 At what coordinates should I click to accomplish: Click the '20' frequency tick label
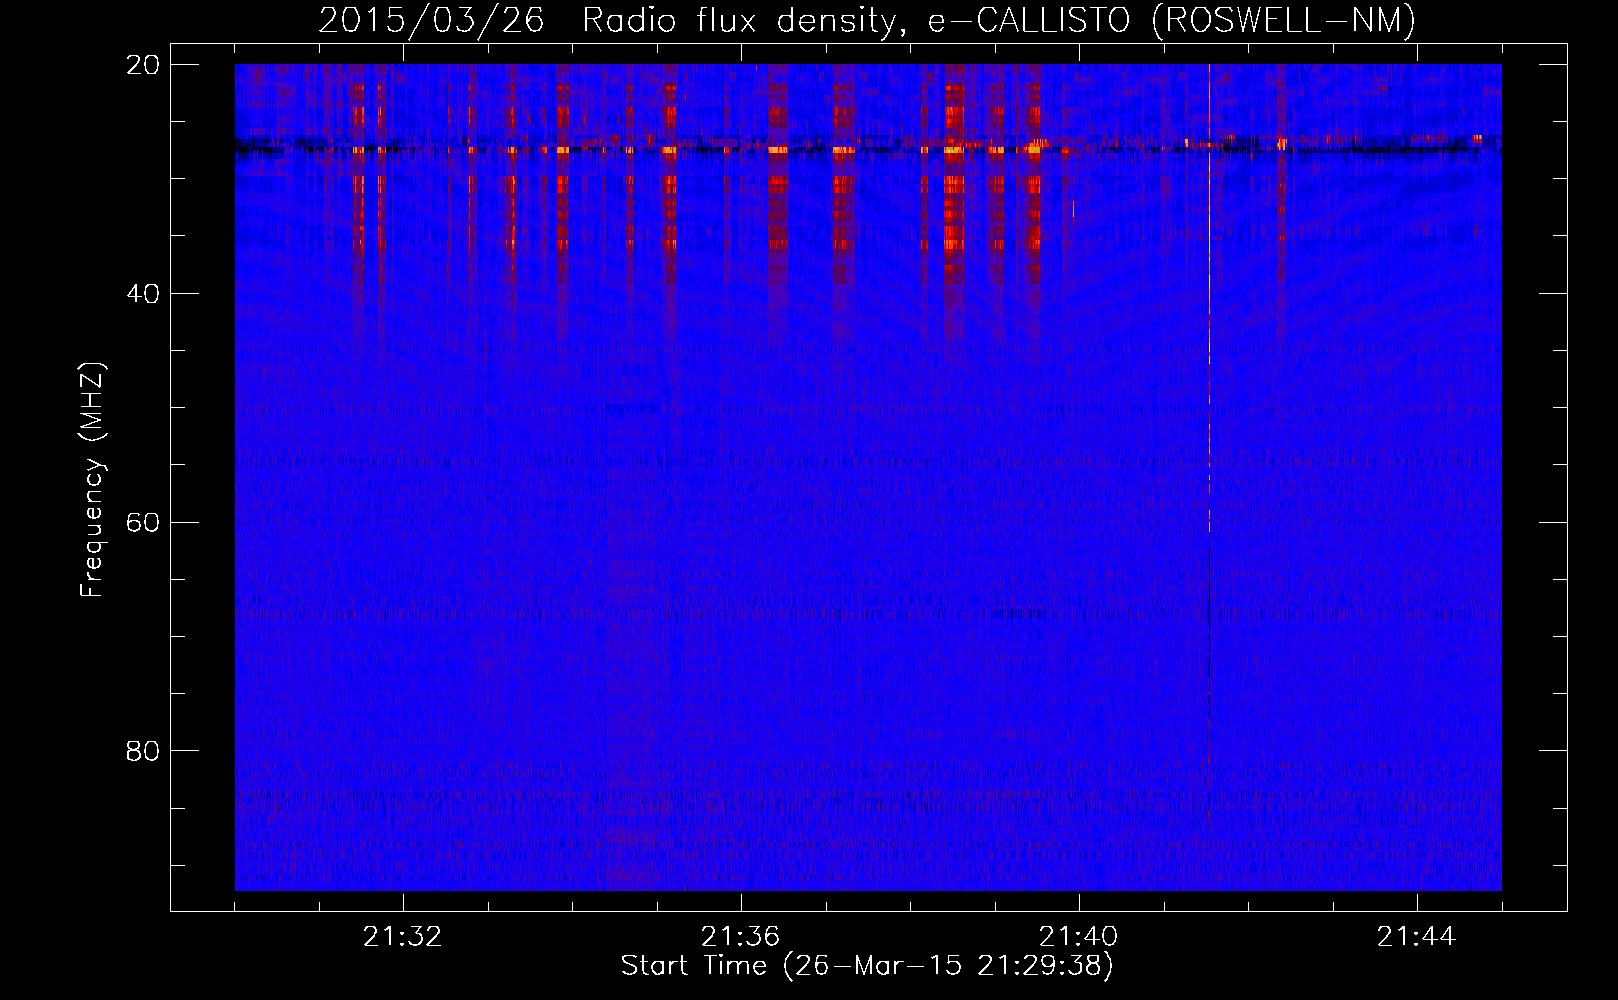click(143, 65)
